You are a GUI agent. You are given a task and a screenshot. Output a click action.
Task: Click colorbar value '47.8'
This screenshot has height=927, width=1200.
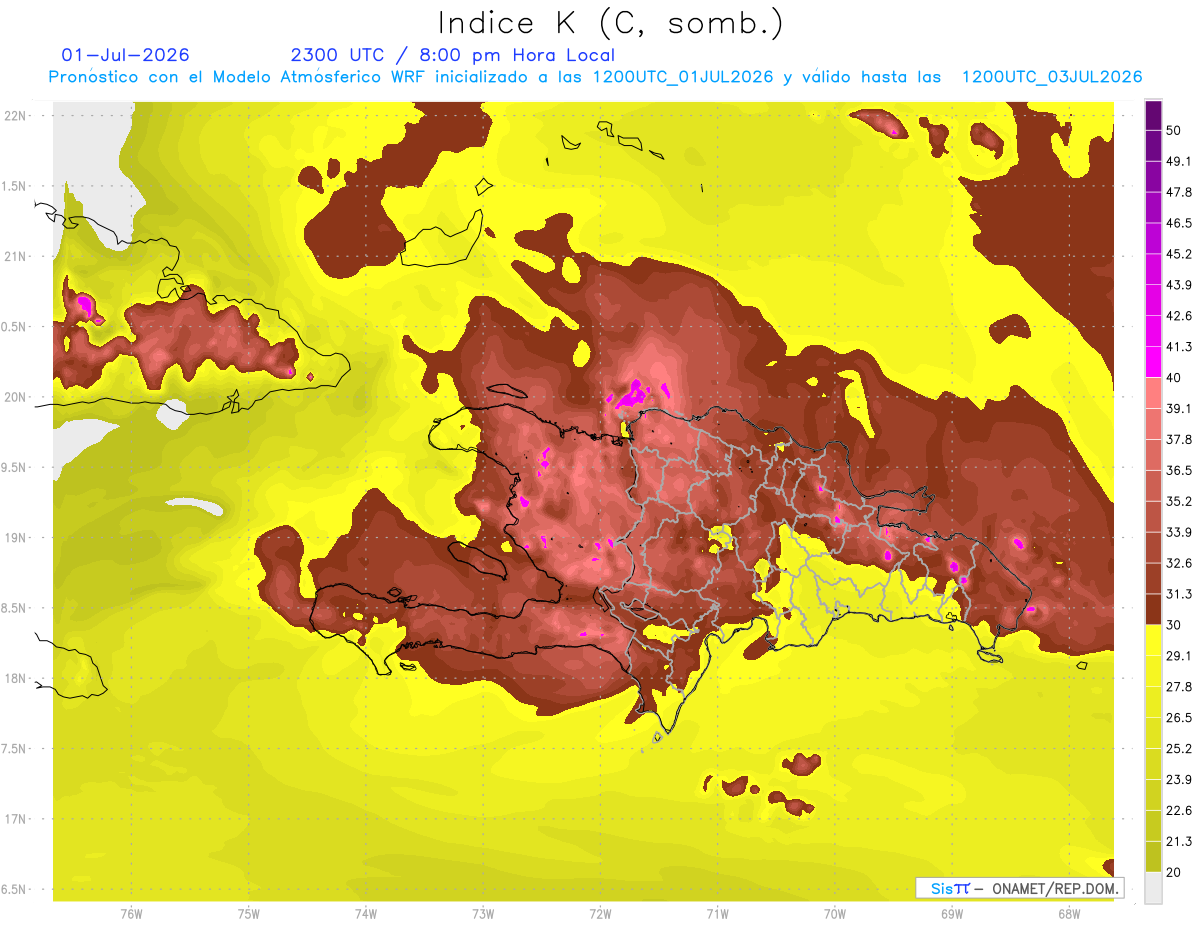(1179, 192)
